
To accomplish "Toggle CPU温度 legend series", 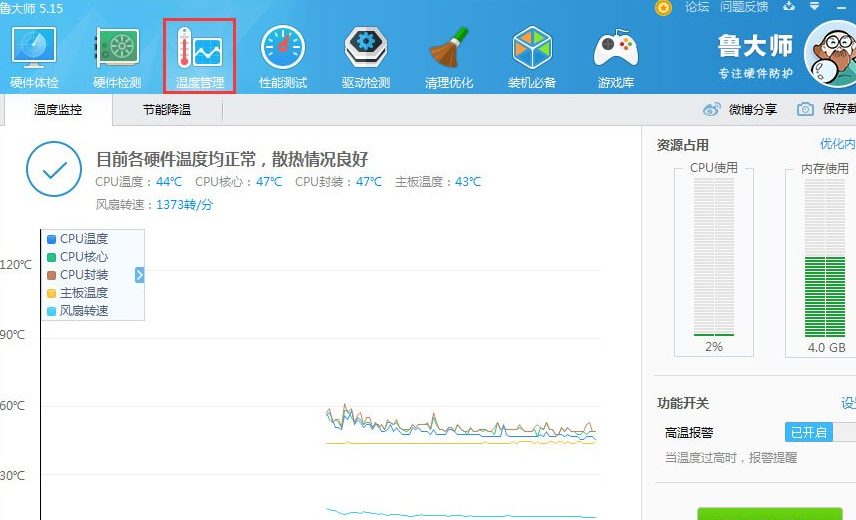I will [78, 239].
